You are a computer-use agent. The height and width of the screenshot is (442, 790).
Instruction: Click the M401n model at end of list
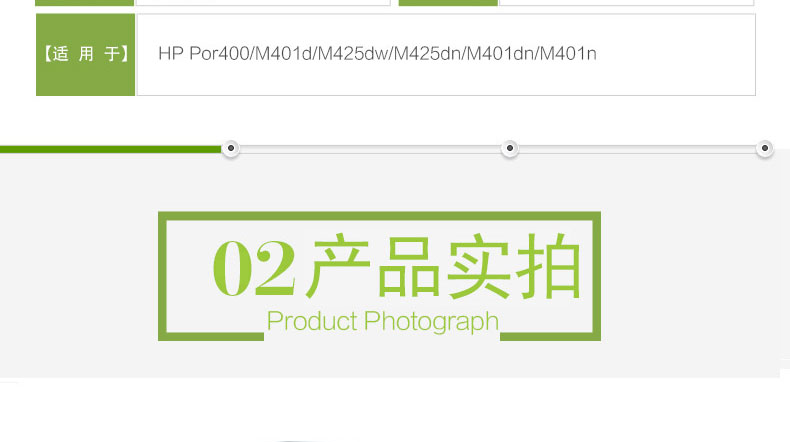[x=568, y=53]
